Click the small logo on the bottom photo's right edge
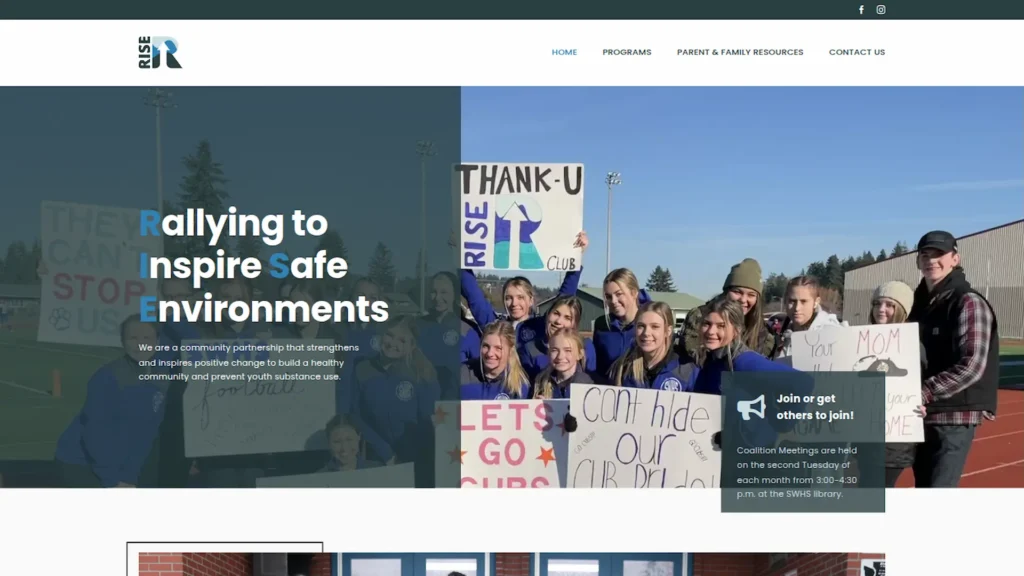The width and height of the screenshot is (1024, 576). 872,567
